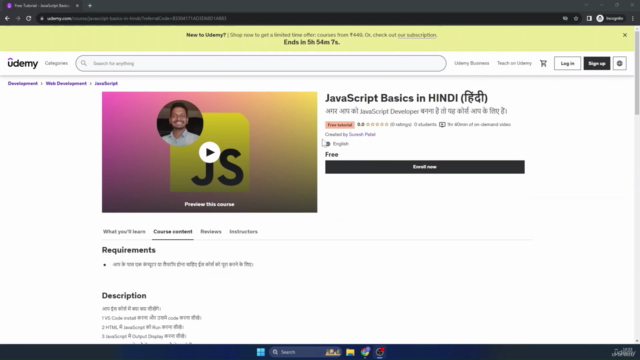Click the Sign up button
This screenshot has height=360, width=640.
pyautogui.click(x=597, y=63)
